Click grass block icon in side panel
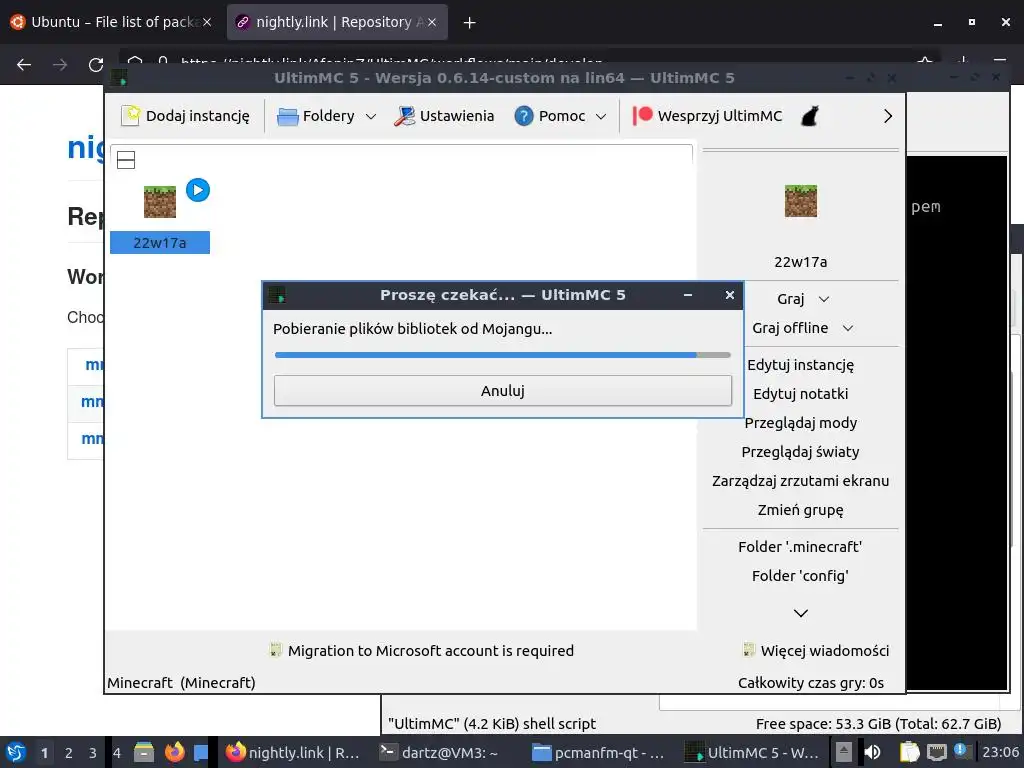The width and height of the screenshot is (1024, 768). click(801, 200)
